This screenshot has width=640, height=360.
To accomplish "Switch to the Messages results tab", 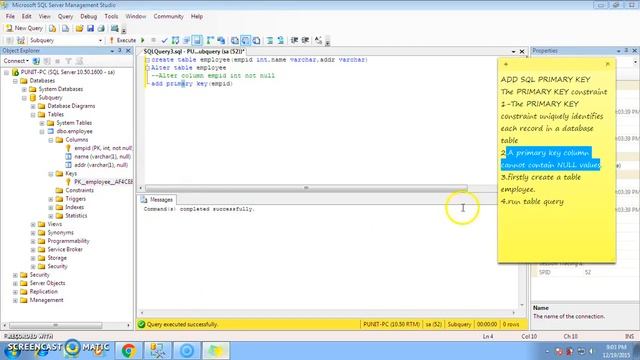I will tap(157, 200).
